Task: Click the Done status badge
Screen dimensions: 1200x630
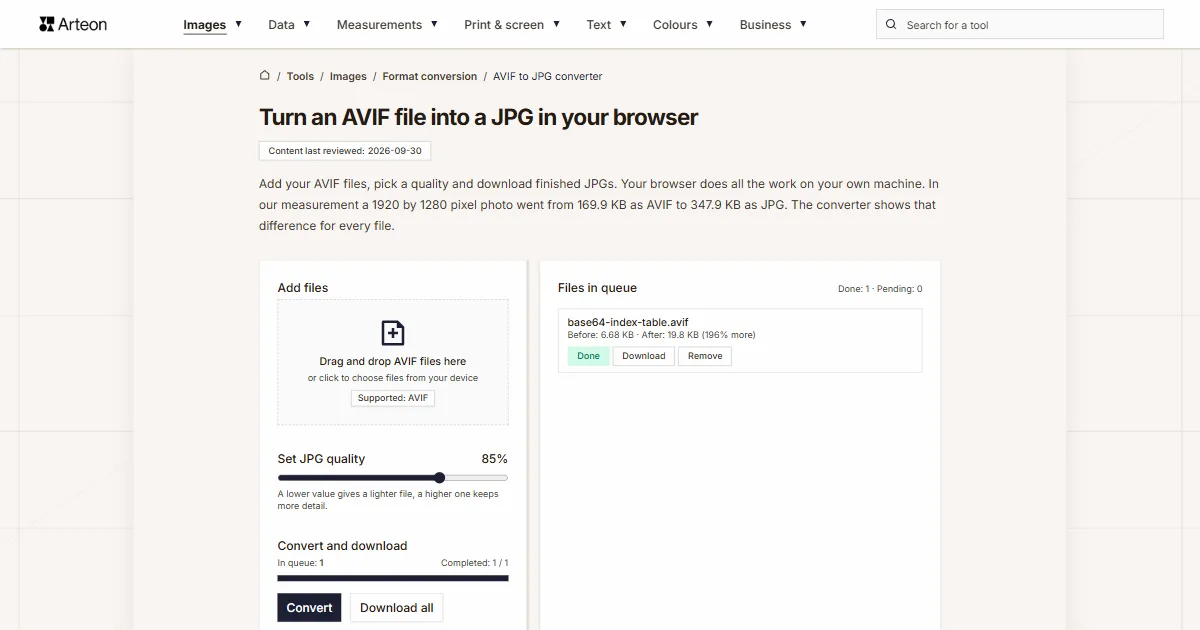Action: click(x=588, y=356)
